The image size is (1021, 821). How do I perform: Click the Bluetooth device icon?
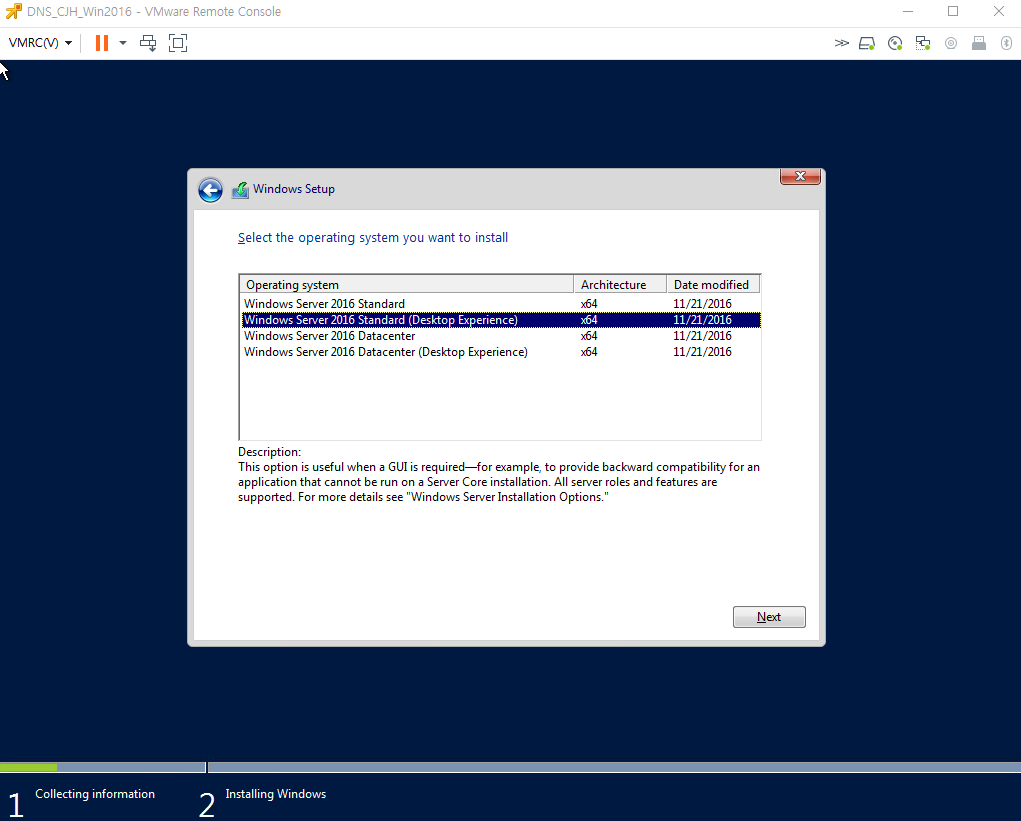(1006, 43)
